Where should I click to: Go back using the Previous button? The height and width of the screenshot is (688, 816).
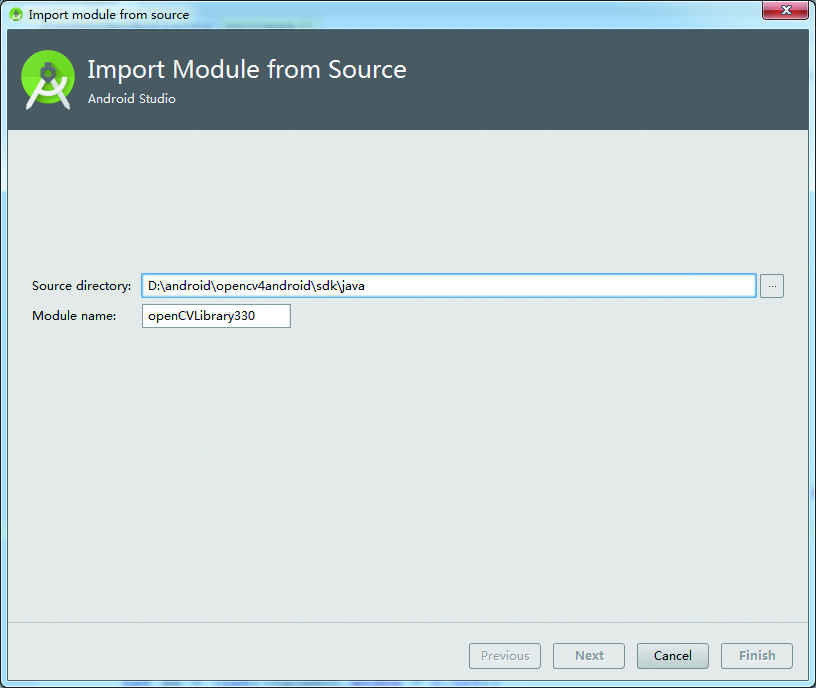[505, 656]
